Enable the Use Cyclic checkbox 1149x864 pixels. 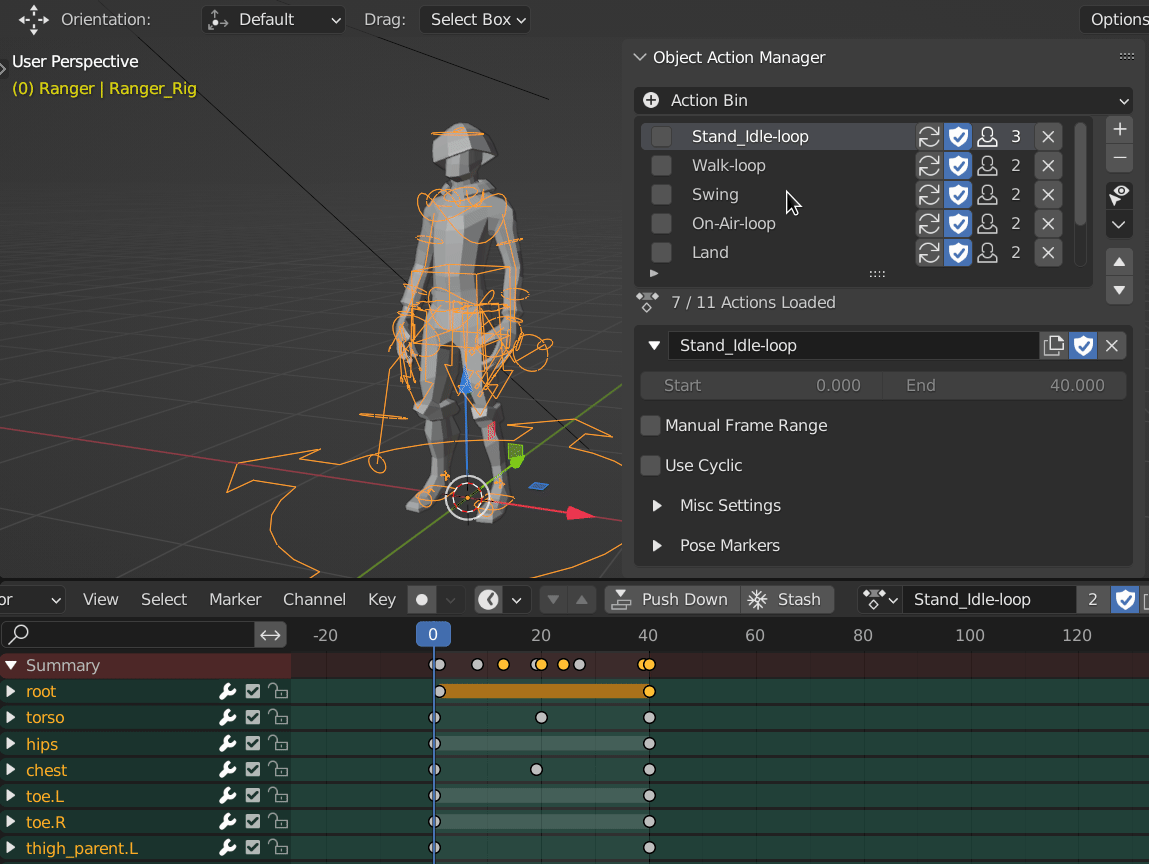[650, 465]
